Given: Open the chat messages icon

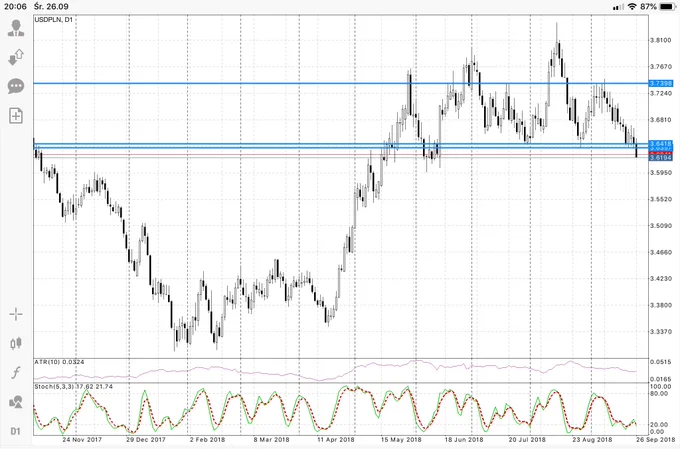Looking at the screenshot, I should pyautogui.click(x=16, y=86).
